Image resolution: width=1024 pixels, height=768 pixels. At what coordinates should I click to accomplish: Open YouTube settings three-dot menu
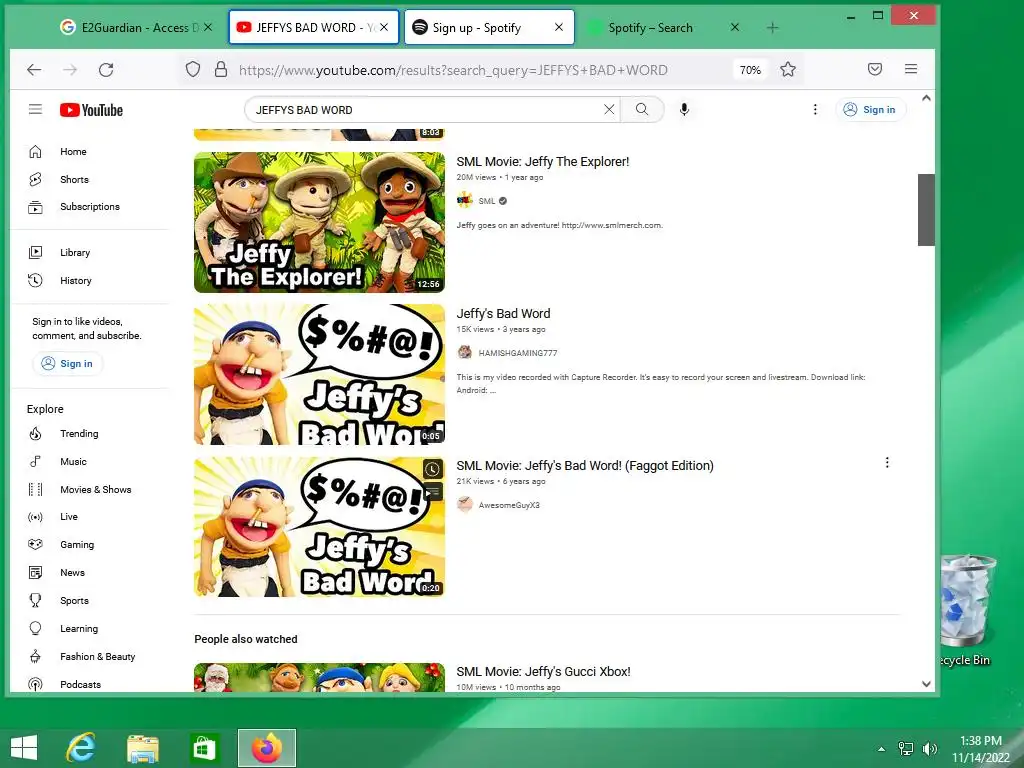(815, 110)
